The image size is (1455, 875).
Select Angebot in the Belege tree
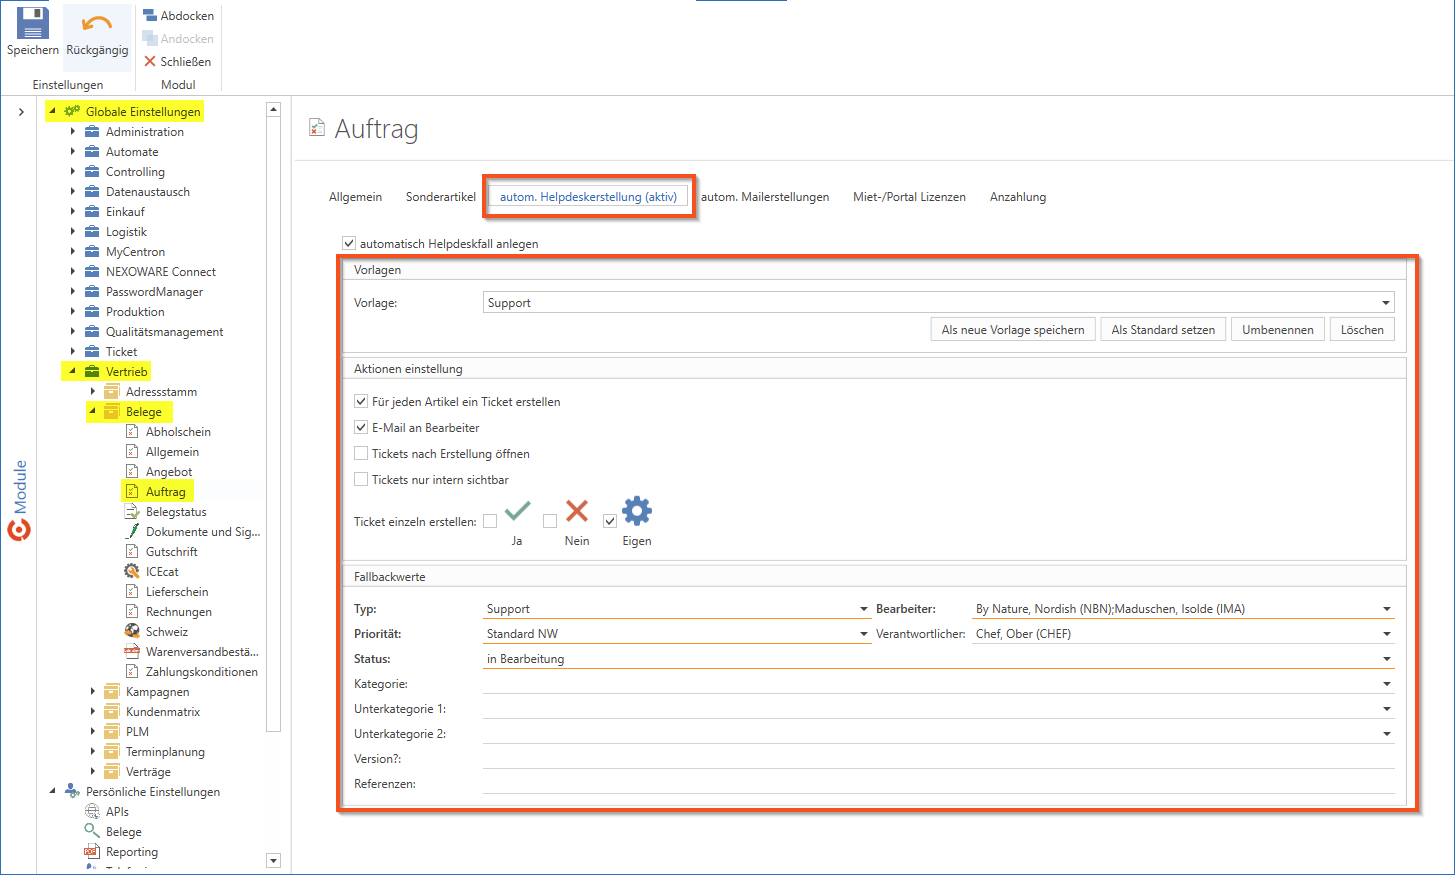point(169,471)
